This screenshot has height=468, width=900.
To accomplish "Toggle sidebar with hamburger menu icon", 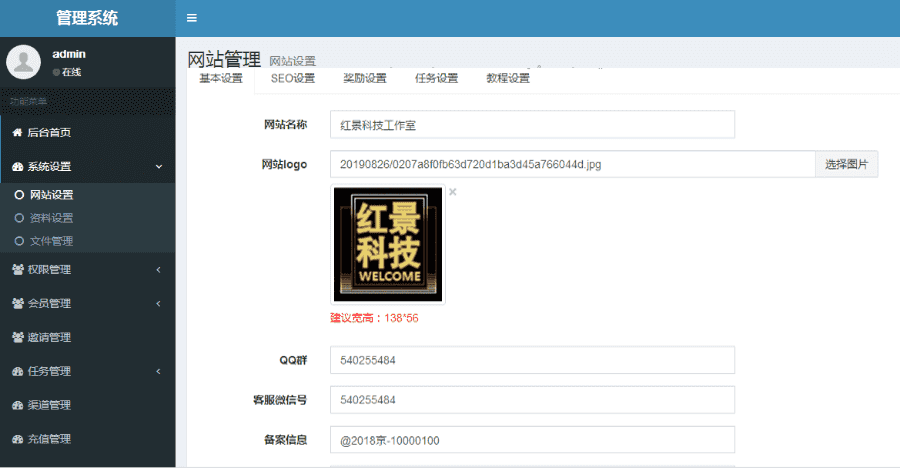I will (x=192, y=18).
